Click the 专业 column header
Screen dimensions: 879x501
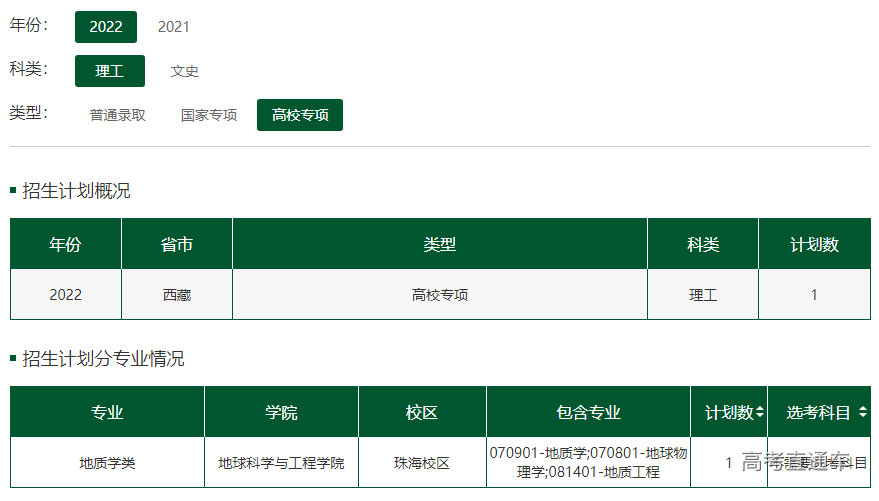(x=107, y=412)
